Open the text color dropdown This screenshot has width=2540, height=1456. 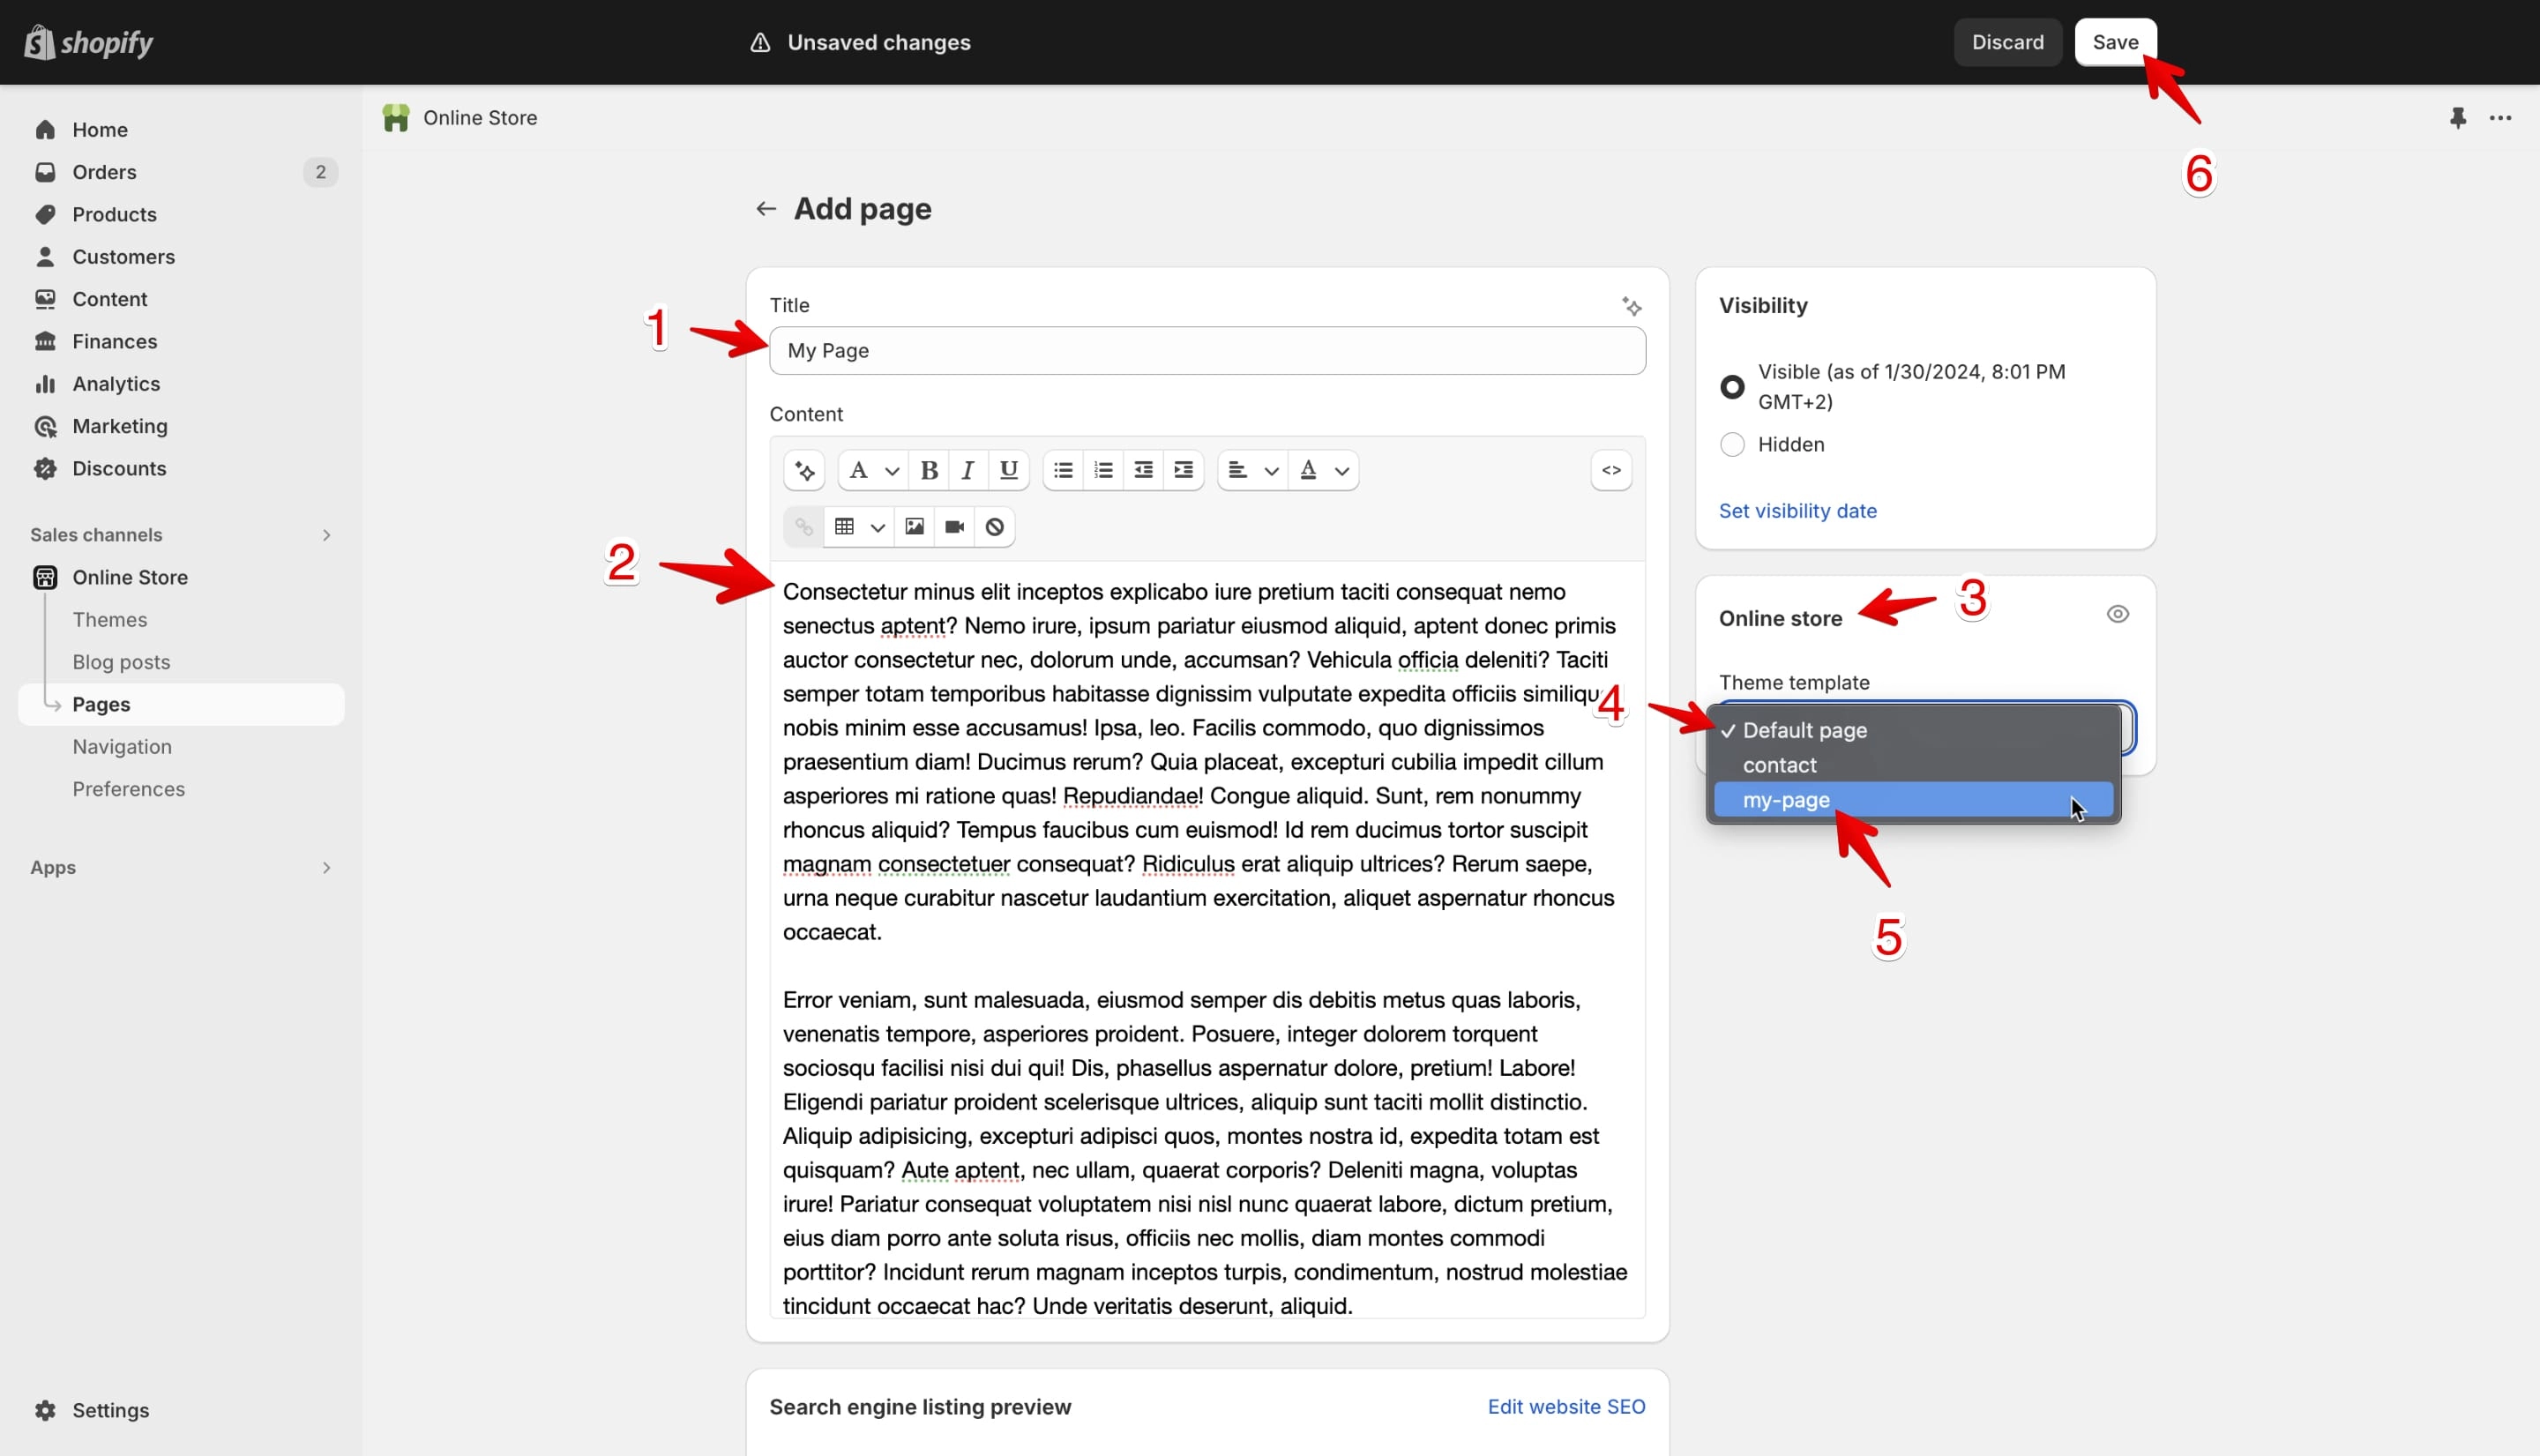1323,470
